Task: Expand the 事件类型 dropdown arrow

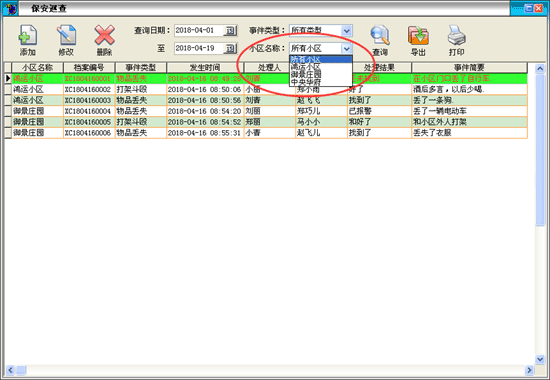Action: [x=347, y=31]
